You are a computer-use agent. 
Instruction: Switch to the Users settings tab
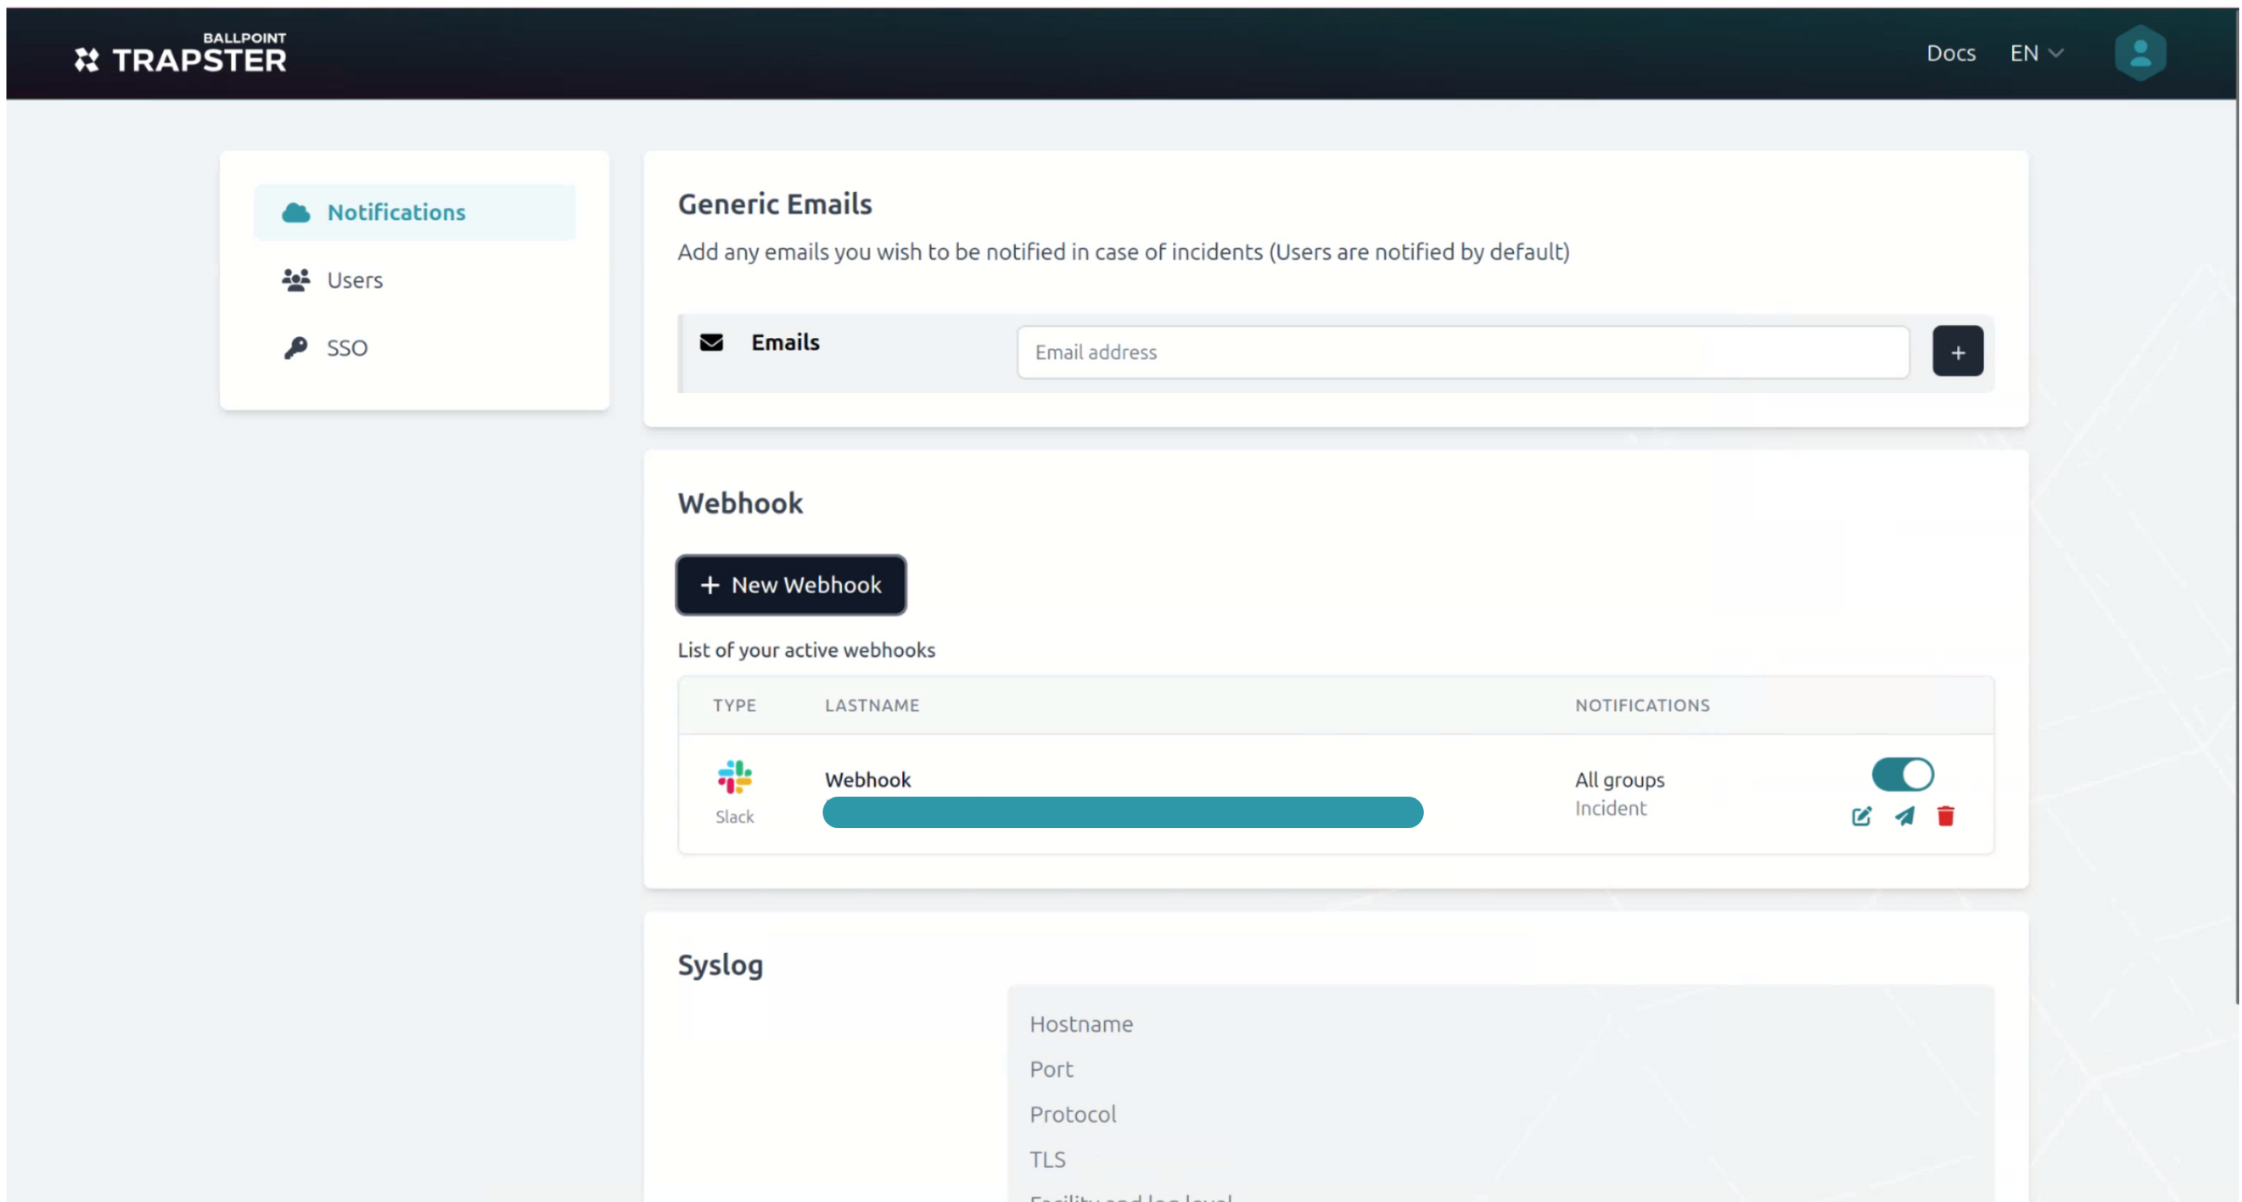[x=355, y=279]
